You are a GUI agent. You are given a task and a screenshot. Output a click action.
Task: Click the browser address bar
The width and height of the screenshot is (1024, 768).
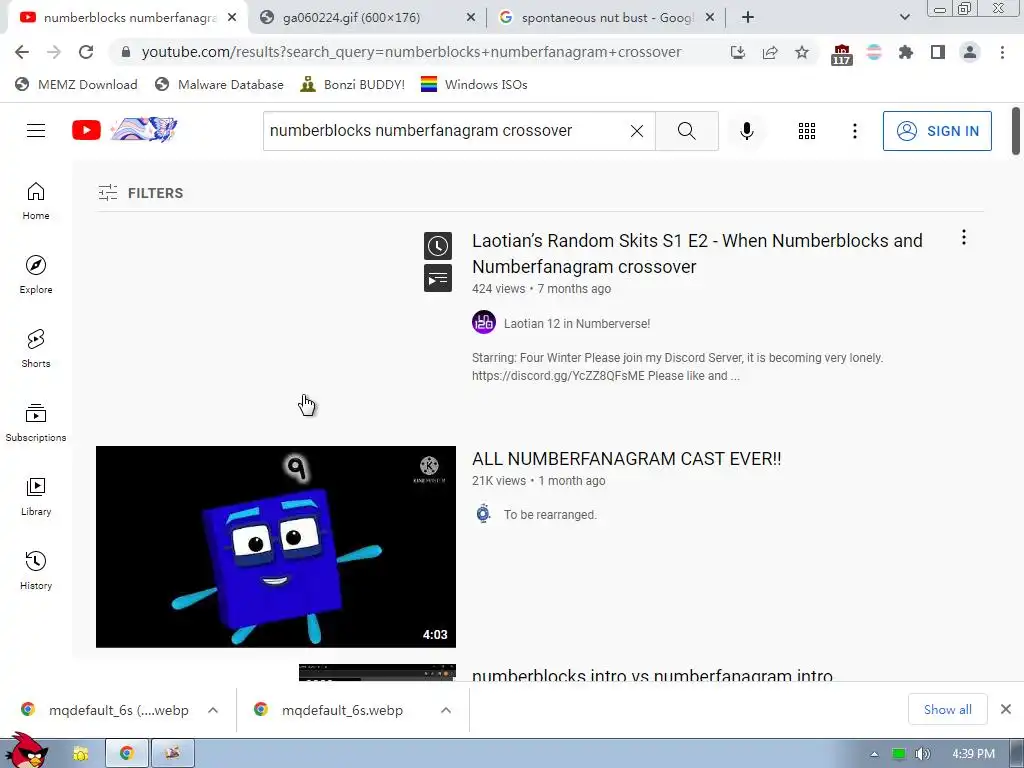[x=411, y=52]
